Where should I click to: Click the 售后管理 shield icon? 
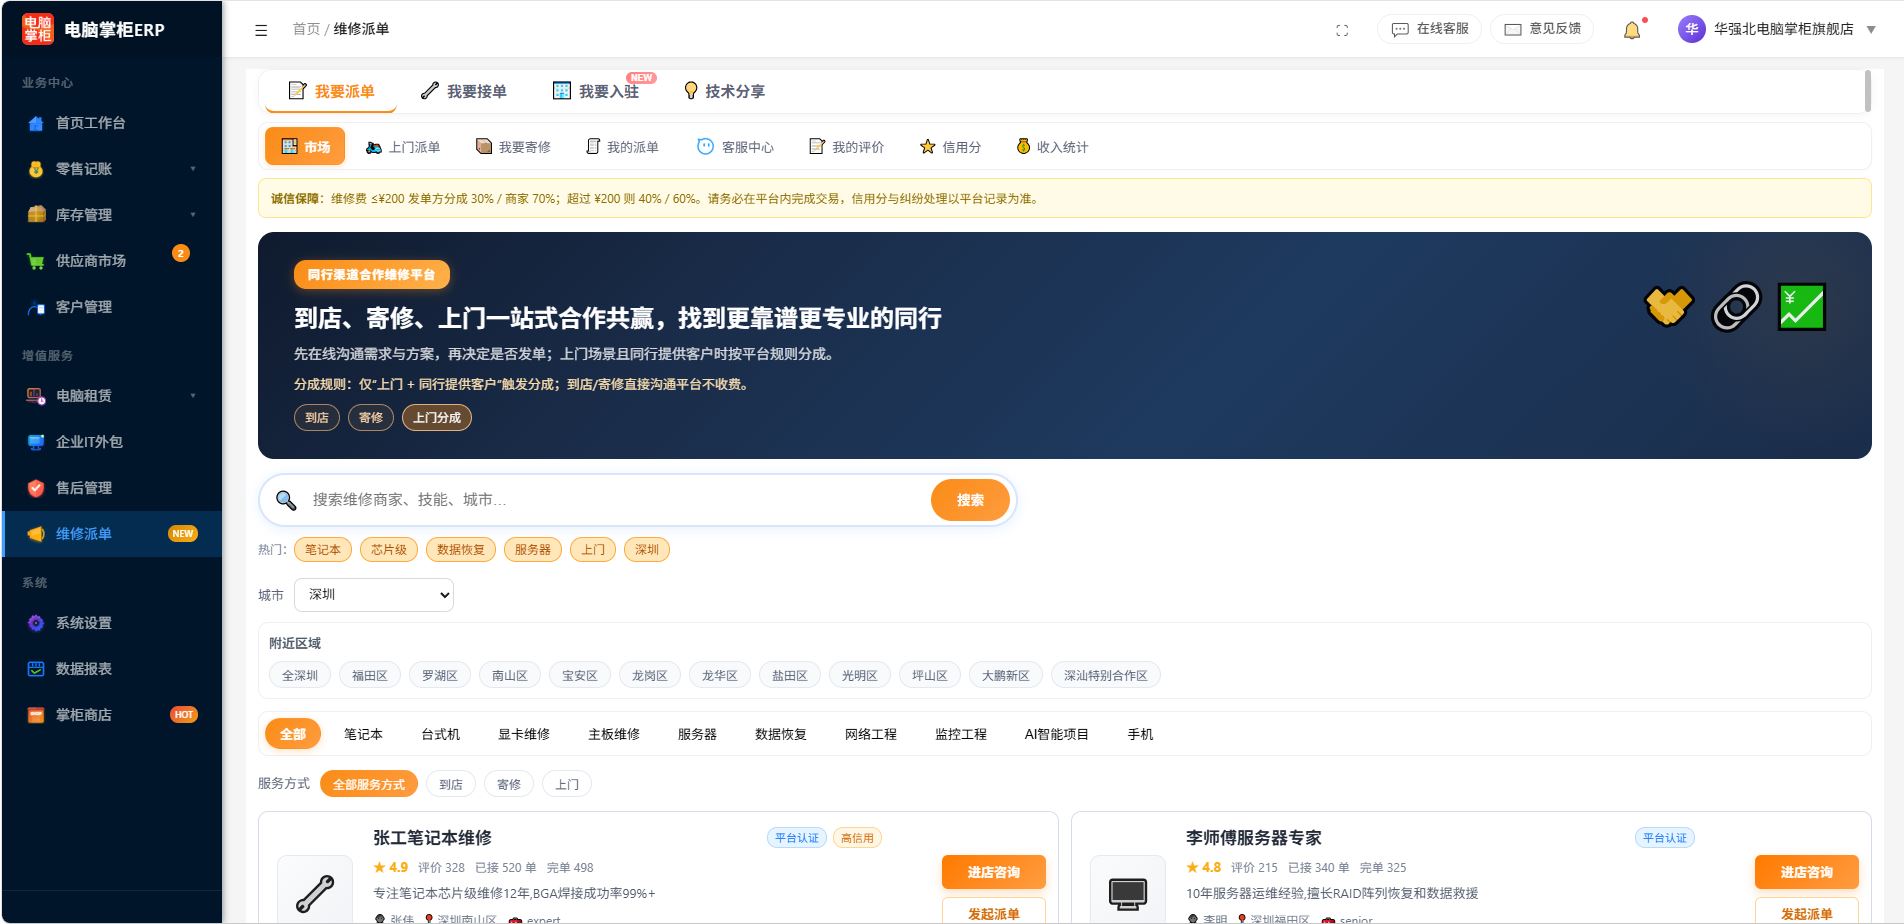[x=36, y=488]
